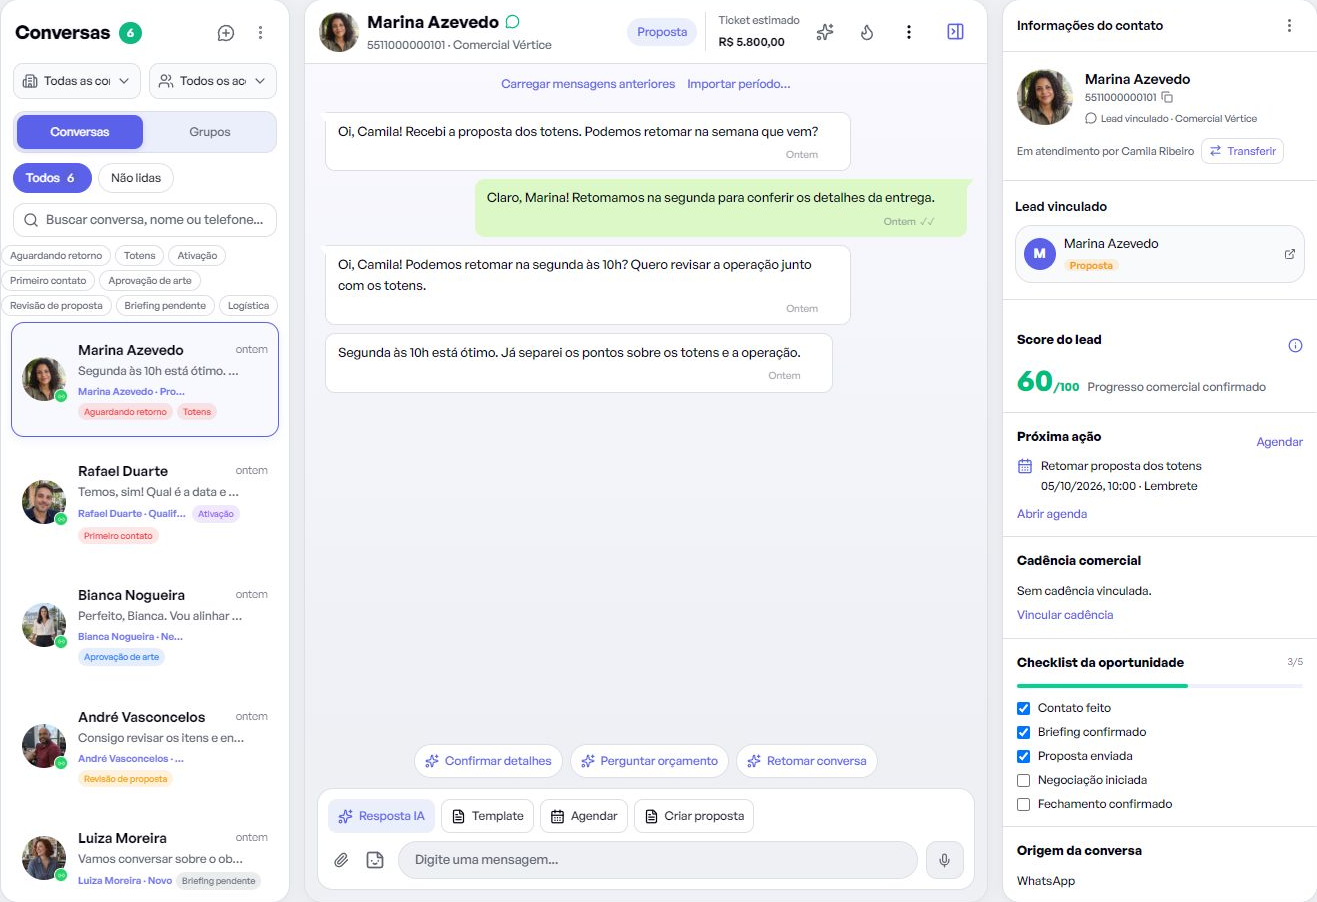Uncheck the Proposta enviada checkbox
This screenshot has height=902, width=1317.
pyautogui.click(x=1023, y=756)
